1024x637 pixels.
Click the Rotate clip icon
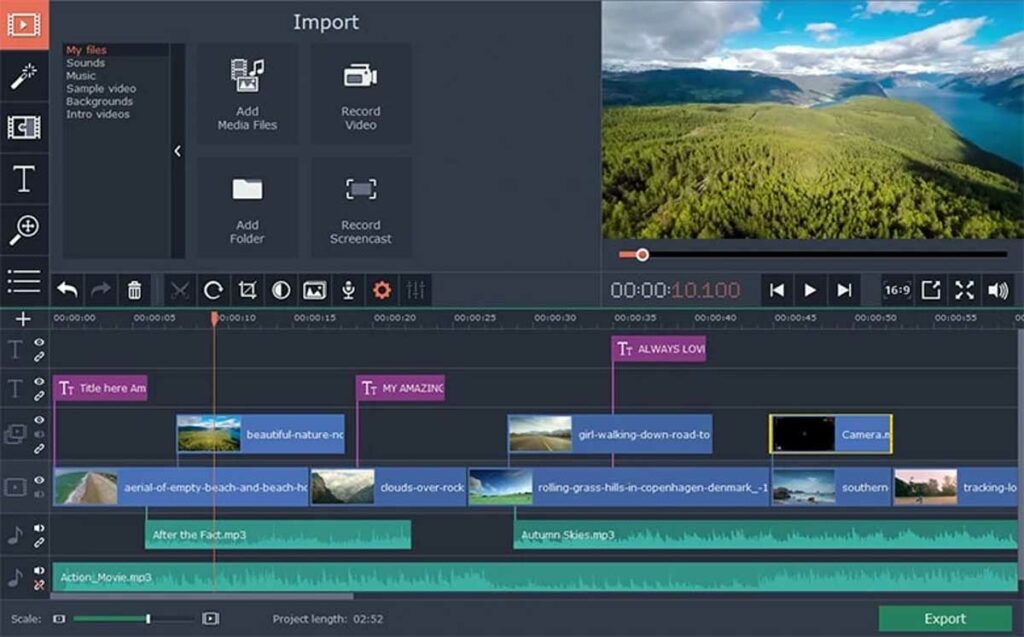click(213, 291)
